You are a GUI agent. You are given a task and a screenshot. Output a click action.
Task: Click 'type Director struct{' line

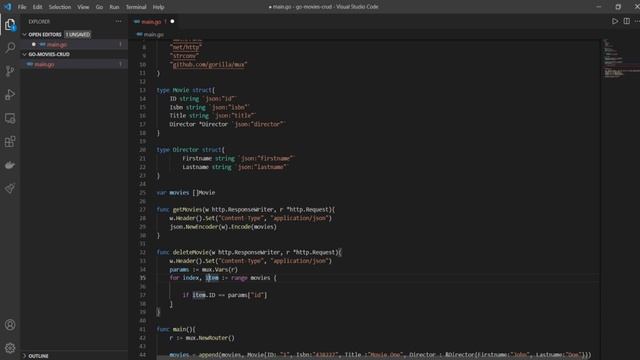pos(190,150)
